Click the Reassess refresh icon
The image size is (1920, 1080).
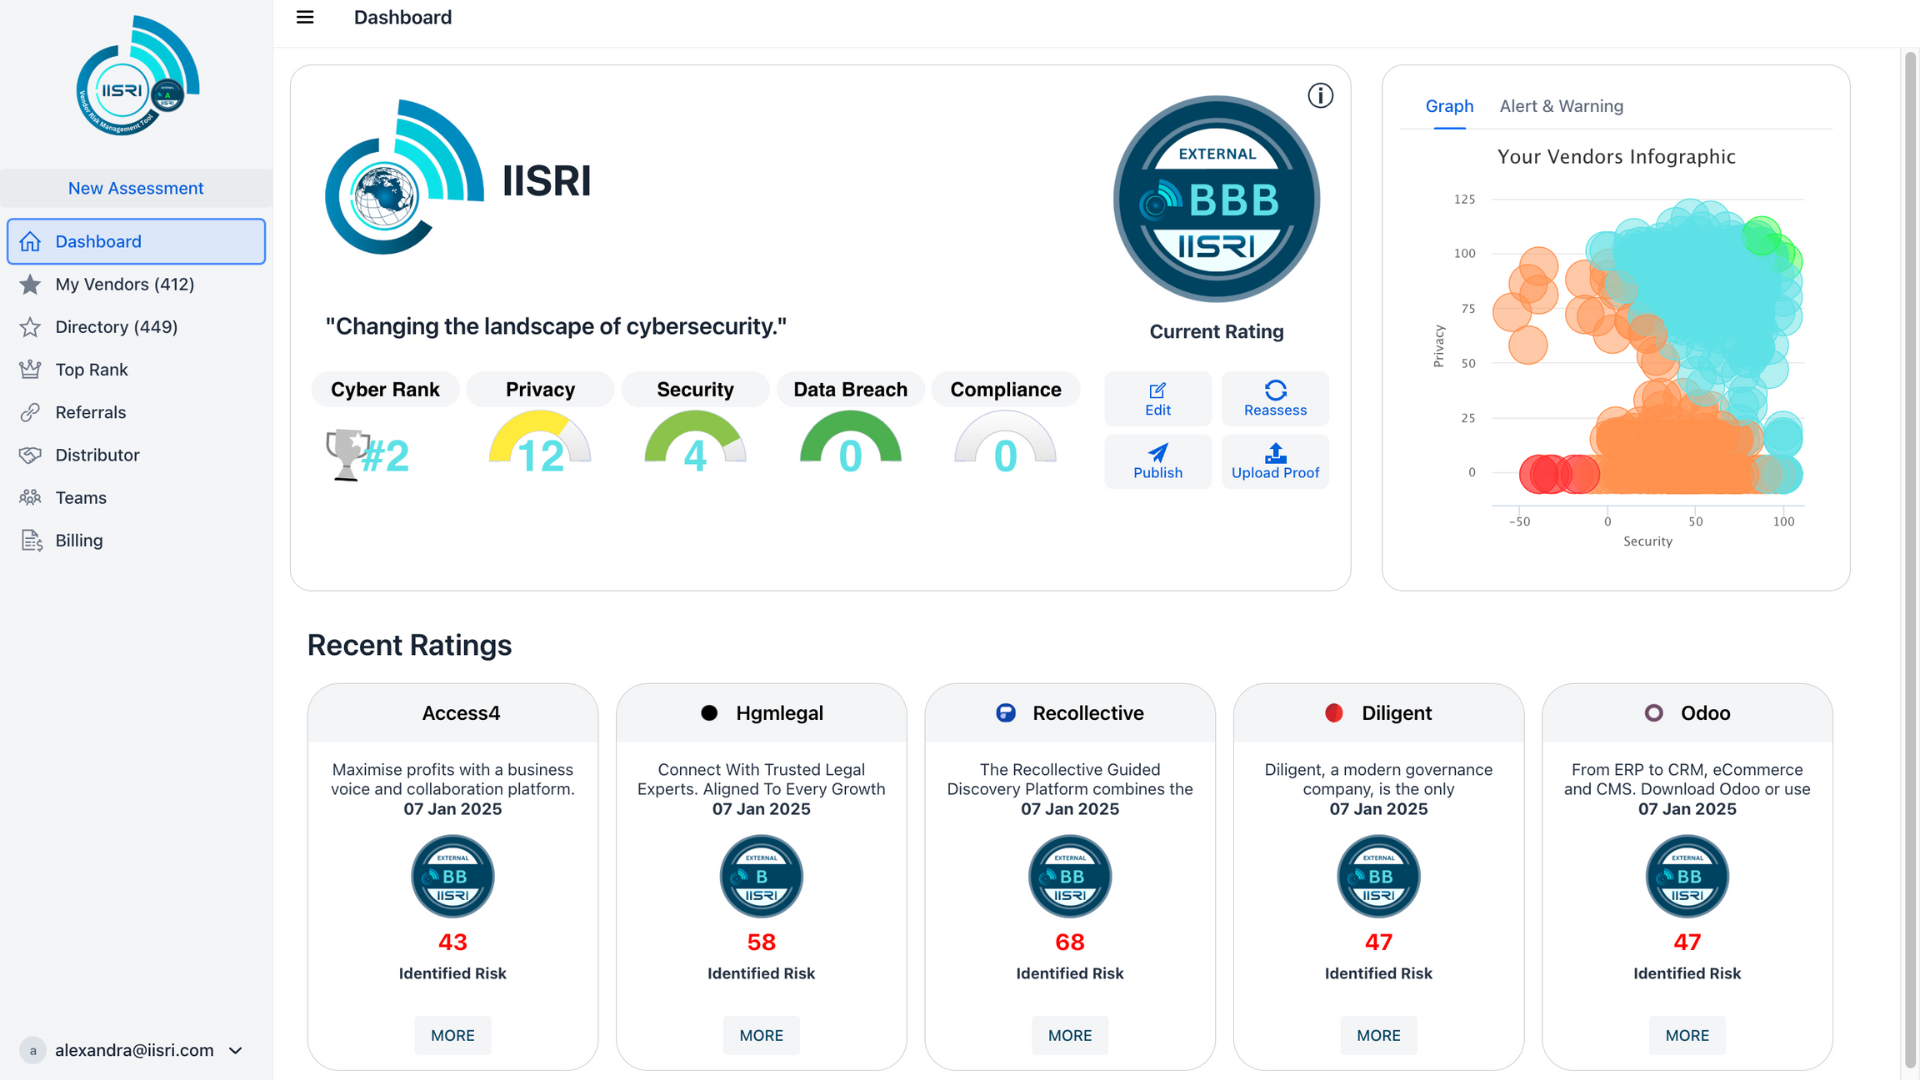pos(1275,390)
